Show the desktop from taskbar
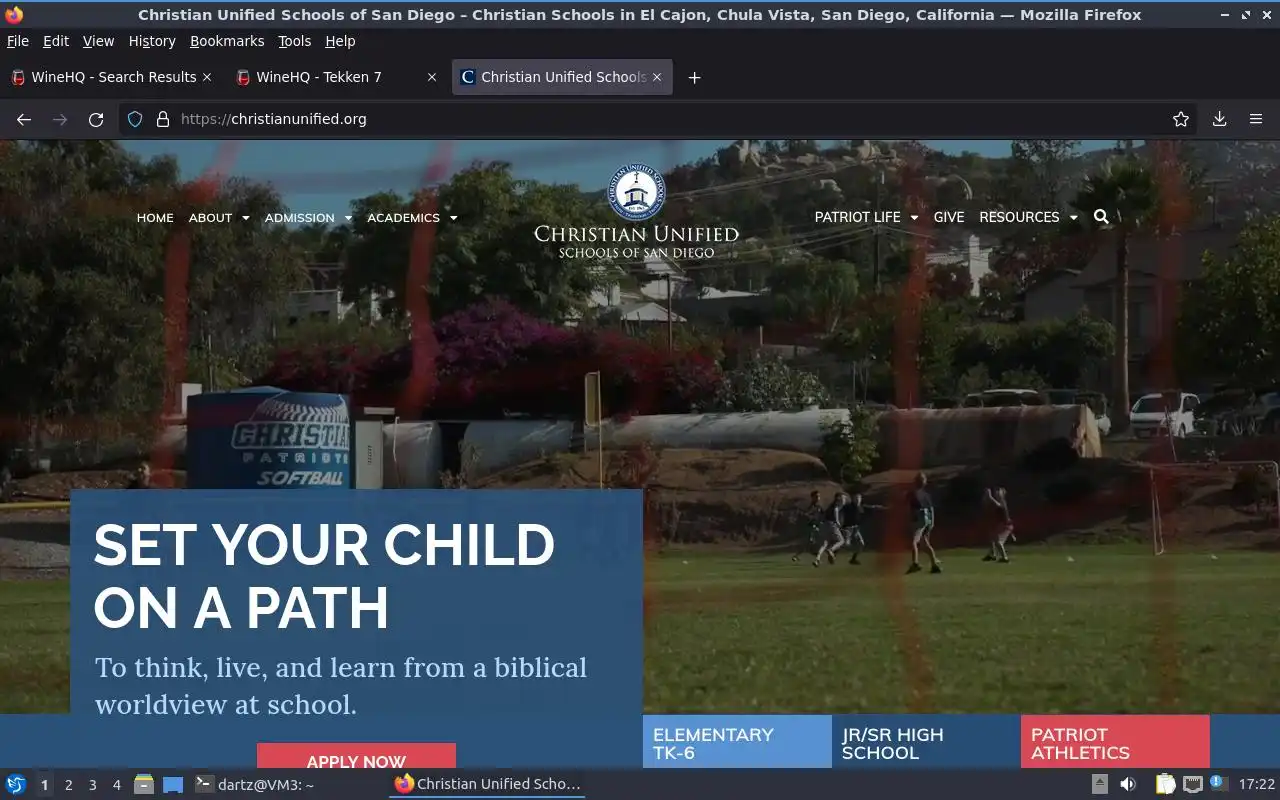 [173, 784]
